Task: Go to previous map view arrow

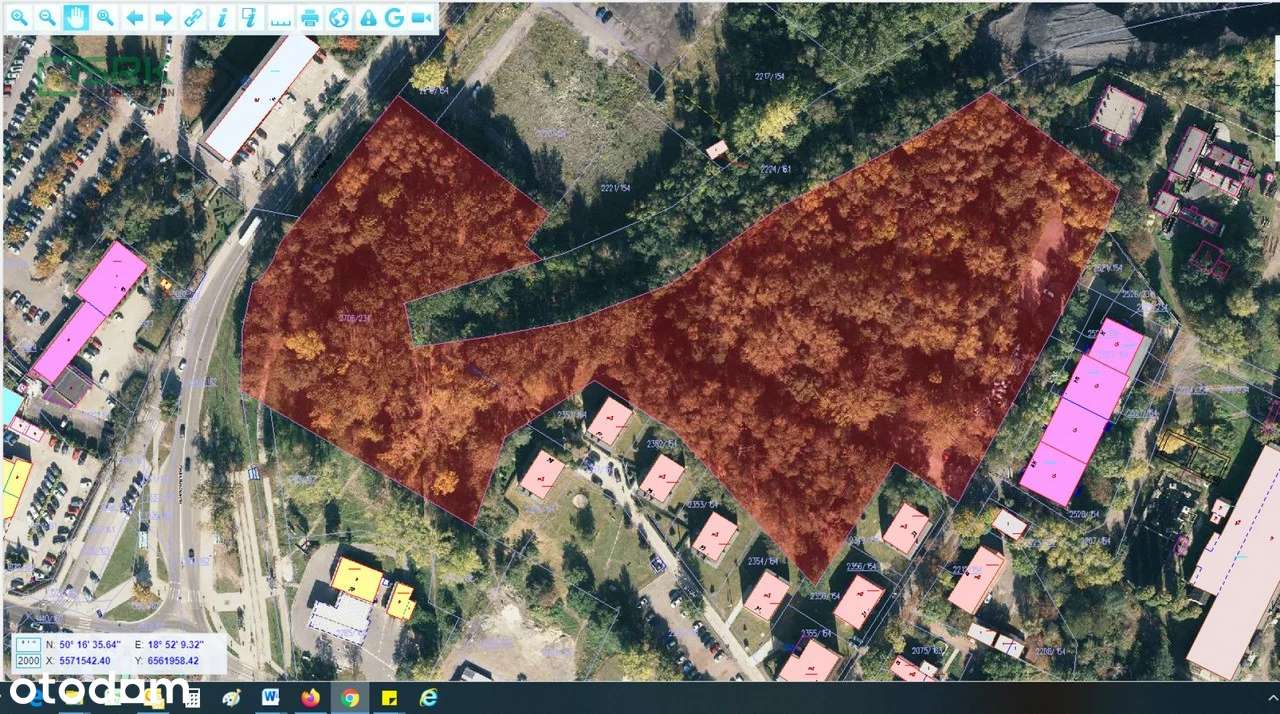Action: pyautogui.click(x=134, y=17)
